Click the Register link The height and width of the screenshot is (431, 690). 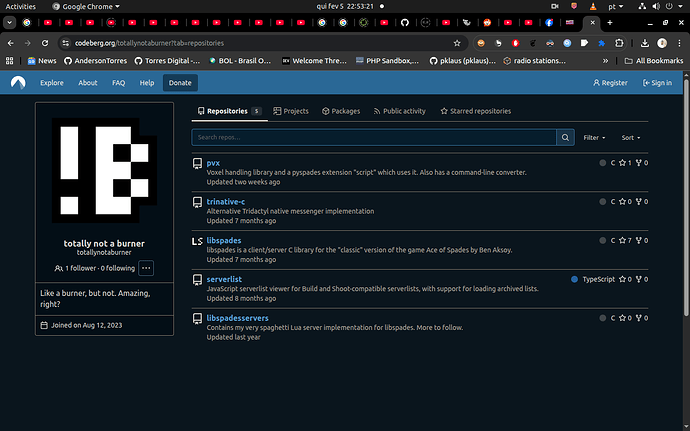[x=610, y=83]
